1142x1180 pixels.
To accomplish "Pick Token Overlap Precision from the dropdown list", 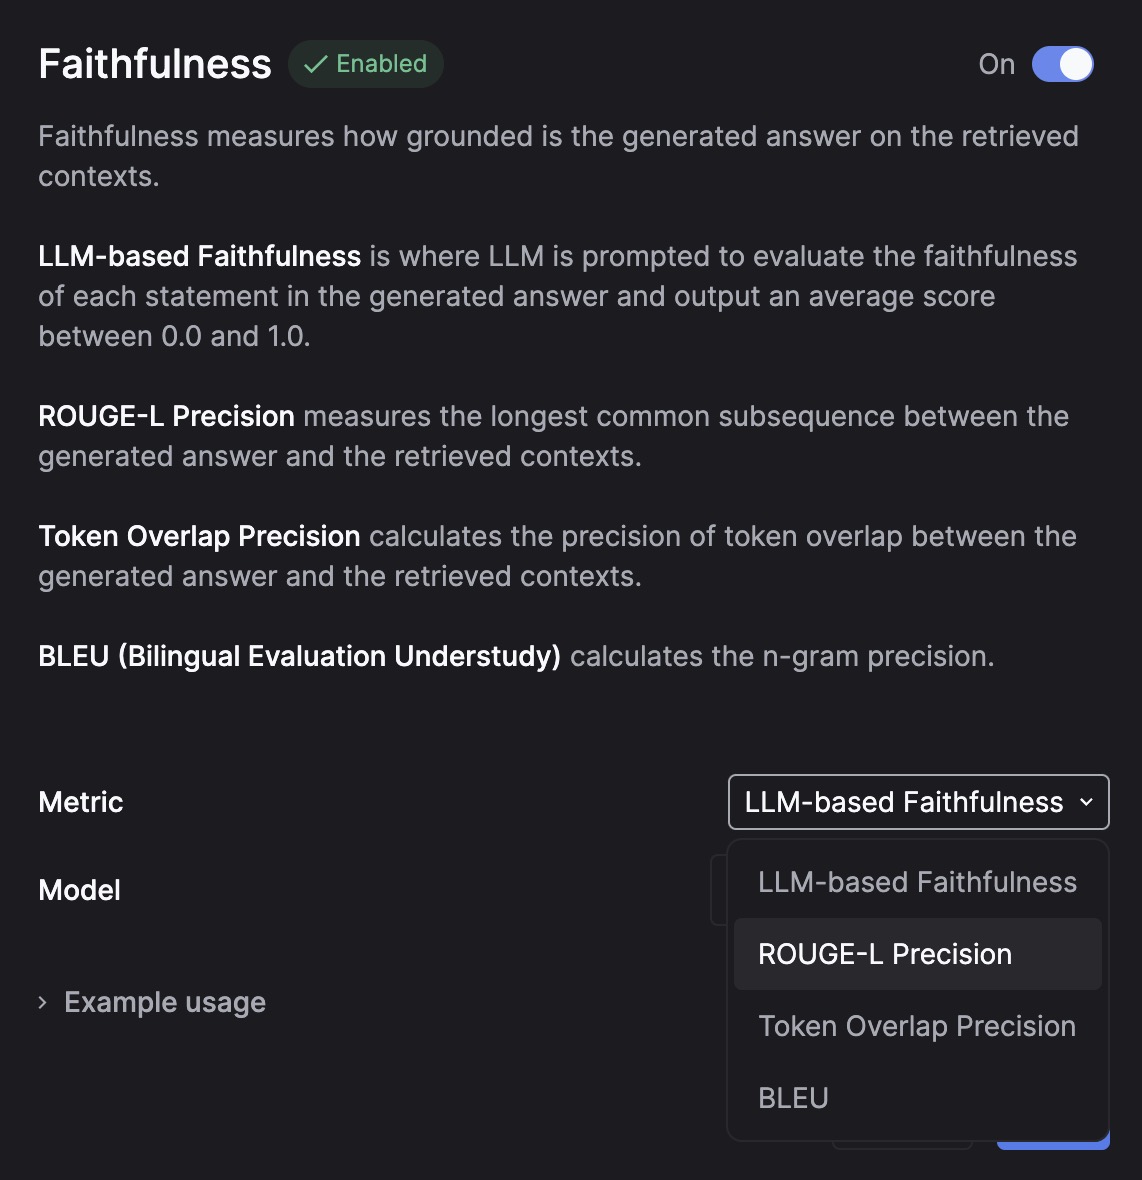I will 917,1026.
